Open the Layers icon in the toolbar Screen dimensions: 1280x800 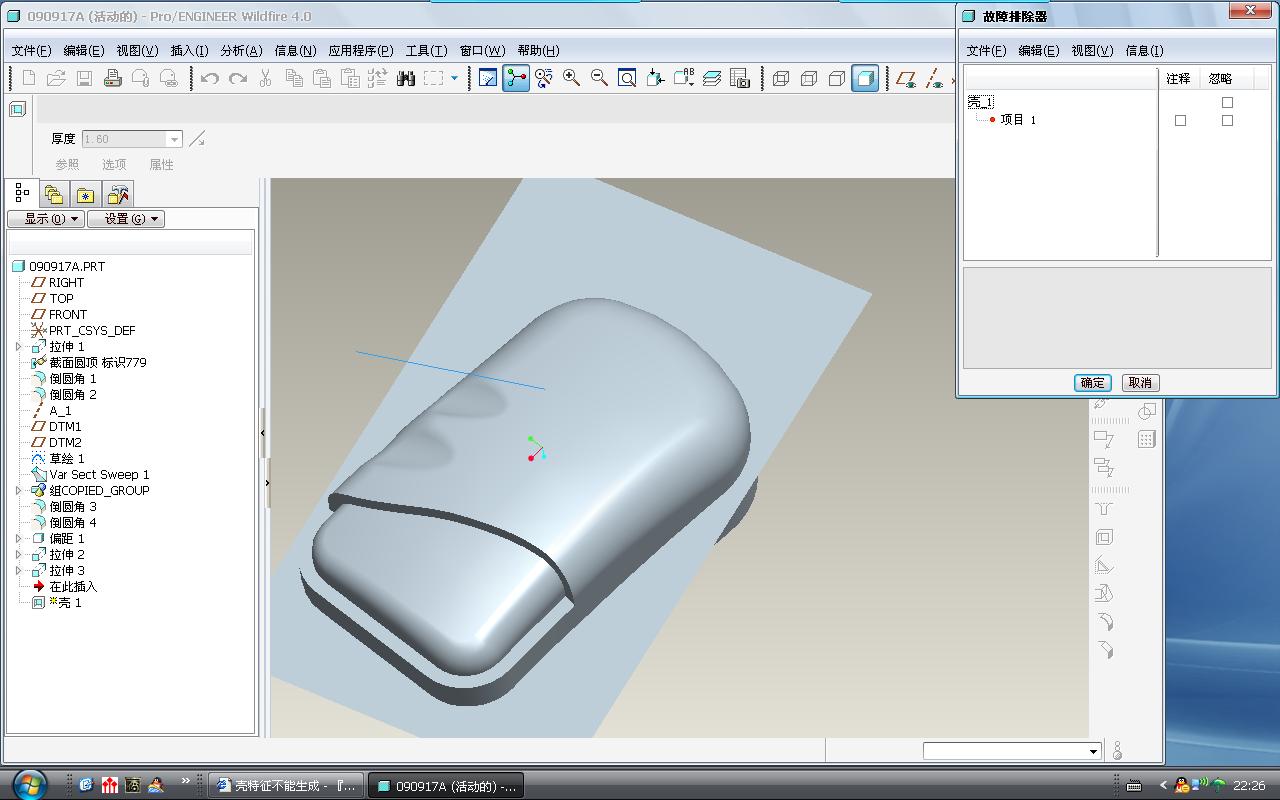tap(712, 78)
